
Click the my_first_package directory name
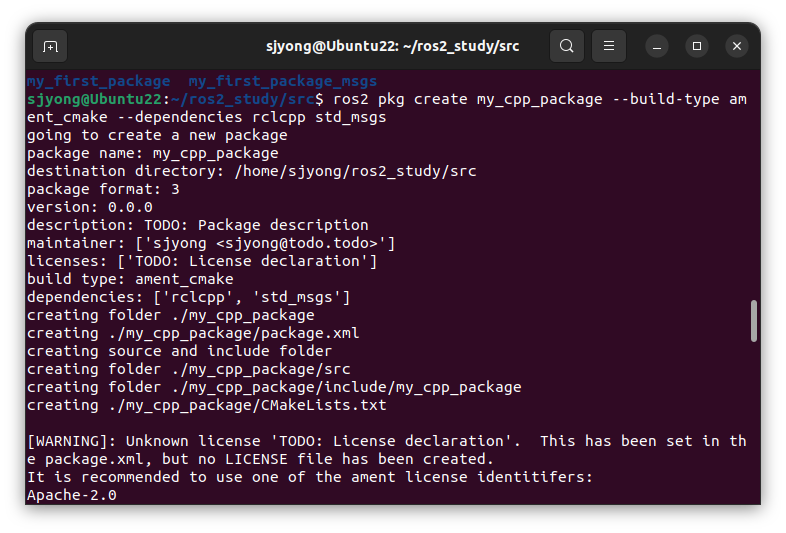point(99,81)
